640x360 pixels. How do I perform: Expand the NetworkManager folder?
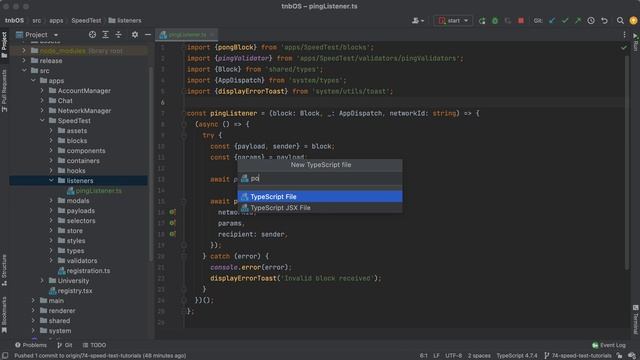pyautogui.click(x=42, y=111)
